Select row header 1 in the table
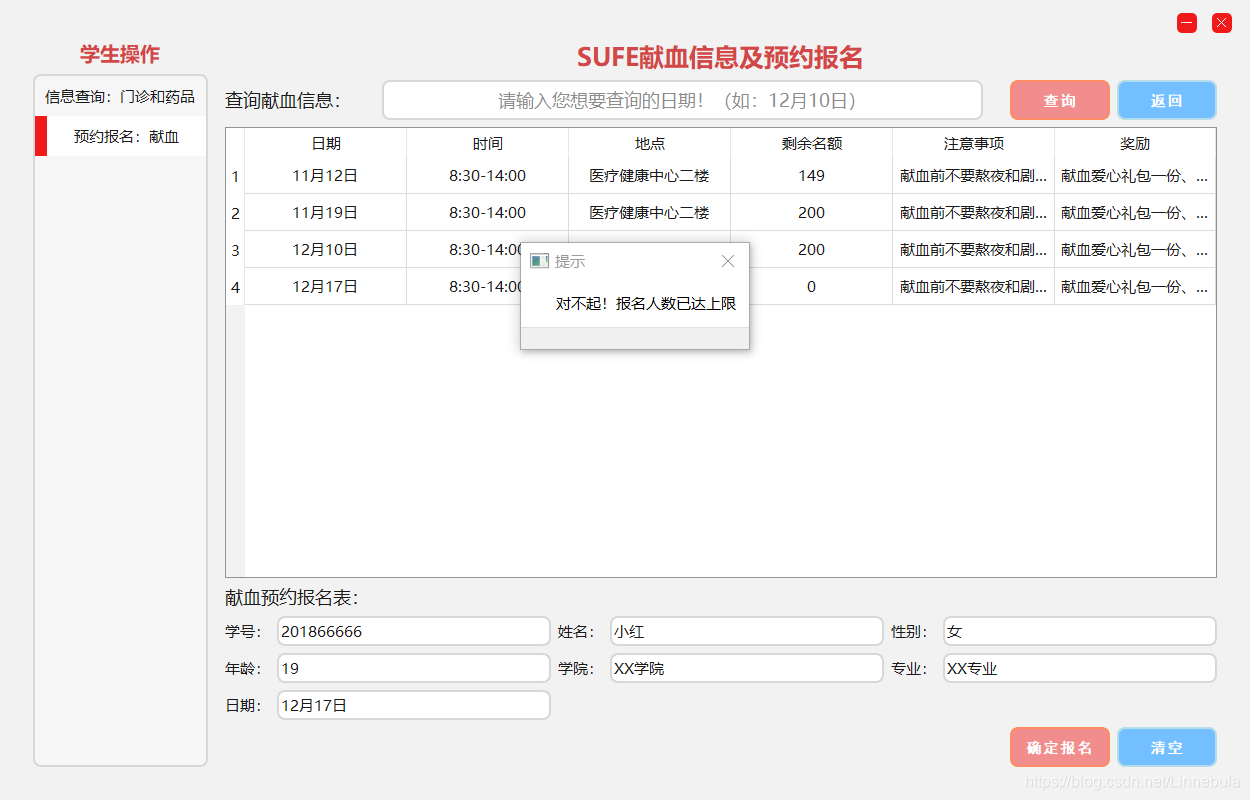Image resolution: width=1250 pixels, height=800 pixels. pyautogui.click(x=235, y=176)
